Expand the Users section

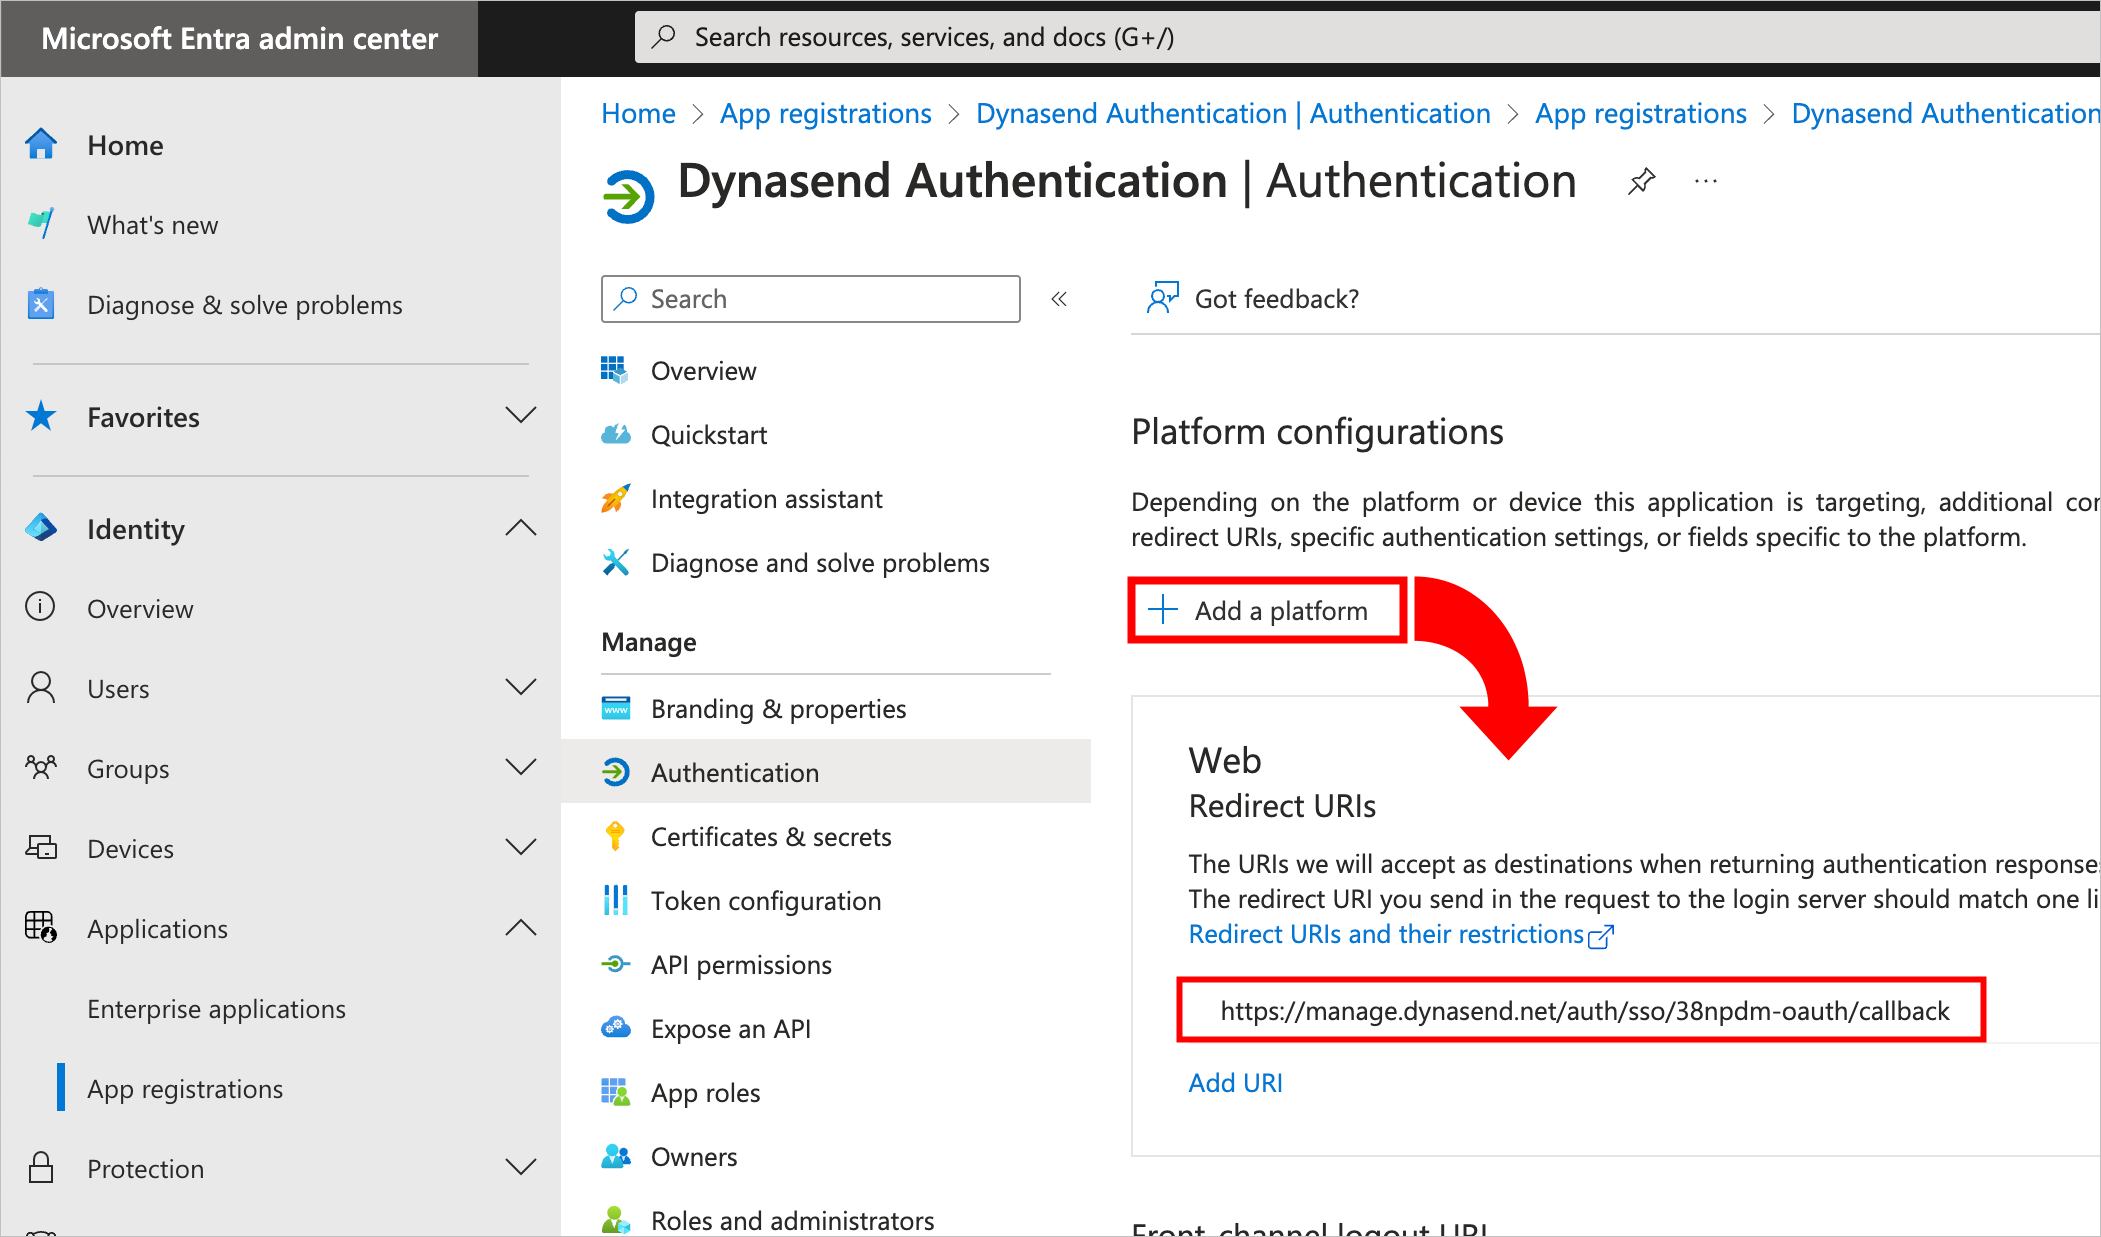click(521, 687)
